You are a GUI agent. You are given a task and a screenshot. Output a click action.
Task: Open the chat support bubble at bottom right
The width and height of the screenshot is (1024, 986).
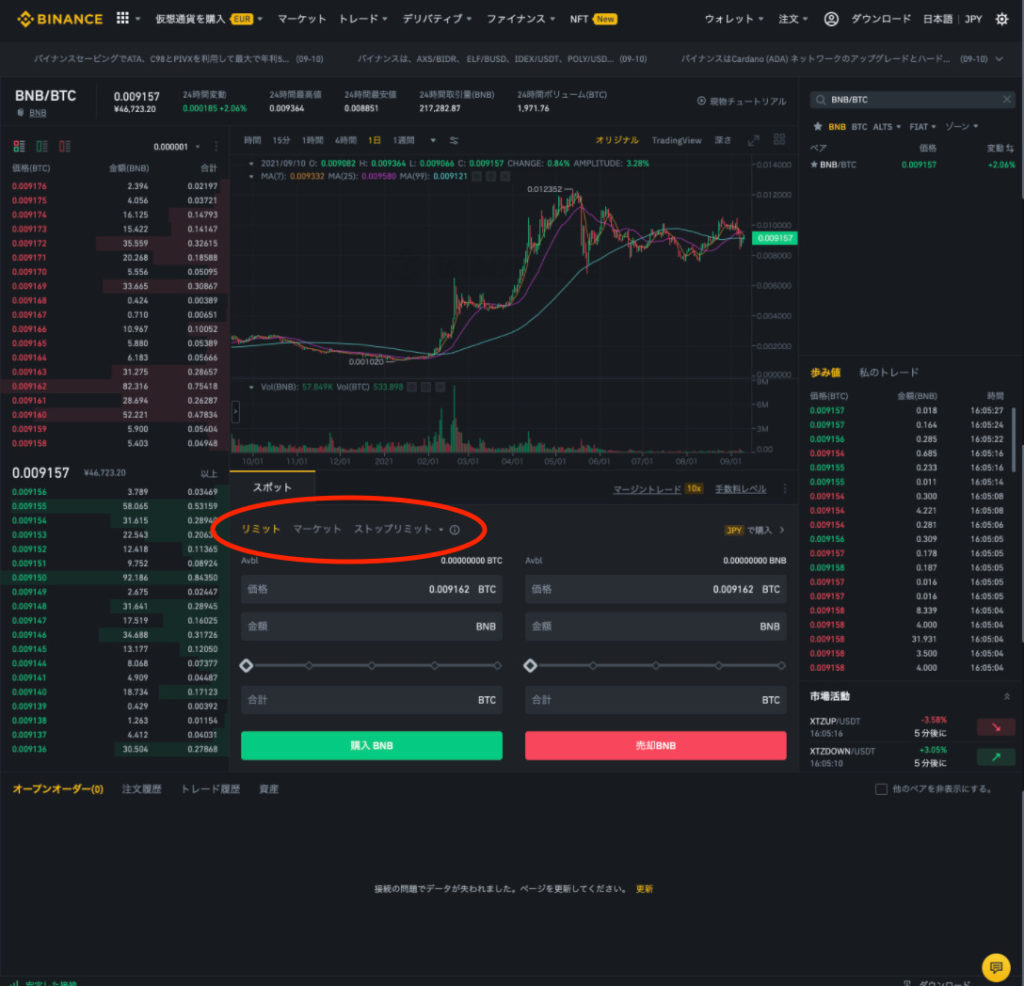point(996,965)
